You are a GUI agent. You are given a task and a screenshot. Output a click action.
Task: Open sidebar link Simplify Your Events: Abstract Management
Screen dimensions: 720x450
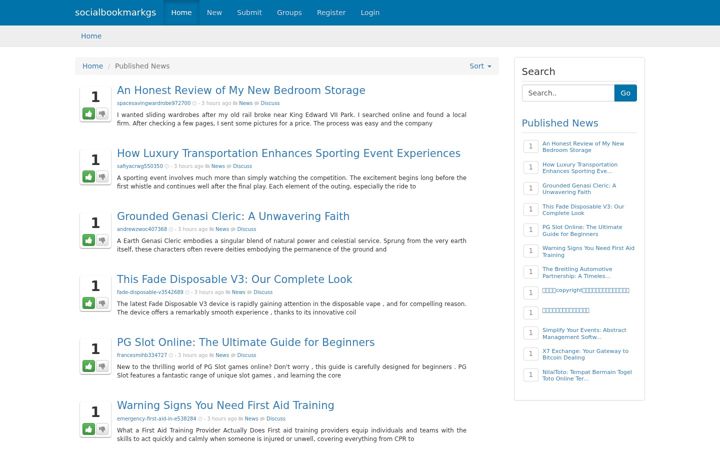click(584, 333)
